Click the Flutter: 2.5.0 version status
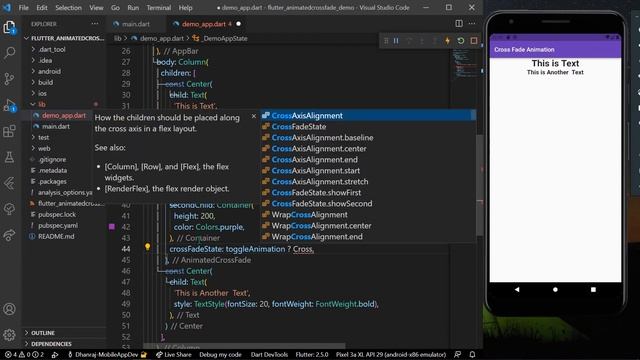This screenshot has width=640, height=360. (x=312, y=355)
